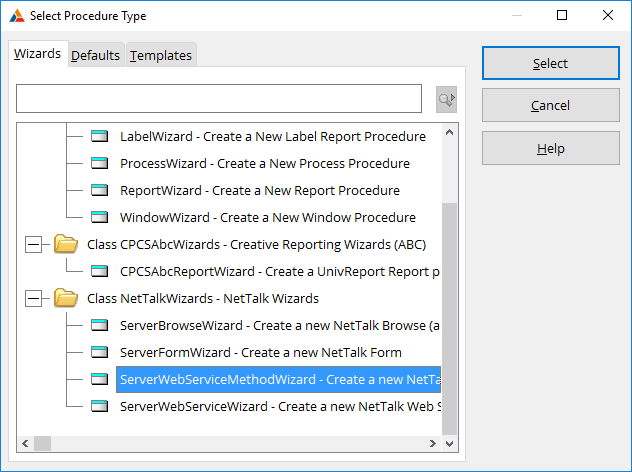Click the search icon beside the search field

pos(446,99)
